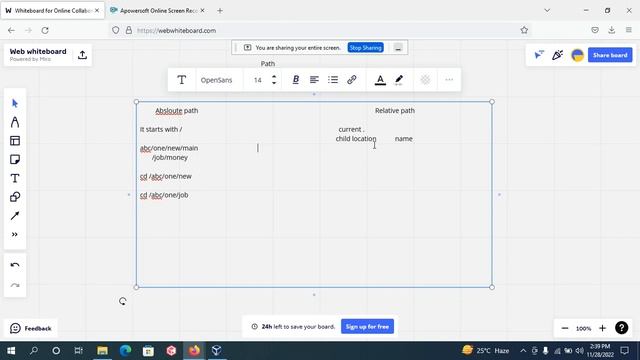
Task: Click the font size 14 field
Action: 258,80
